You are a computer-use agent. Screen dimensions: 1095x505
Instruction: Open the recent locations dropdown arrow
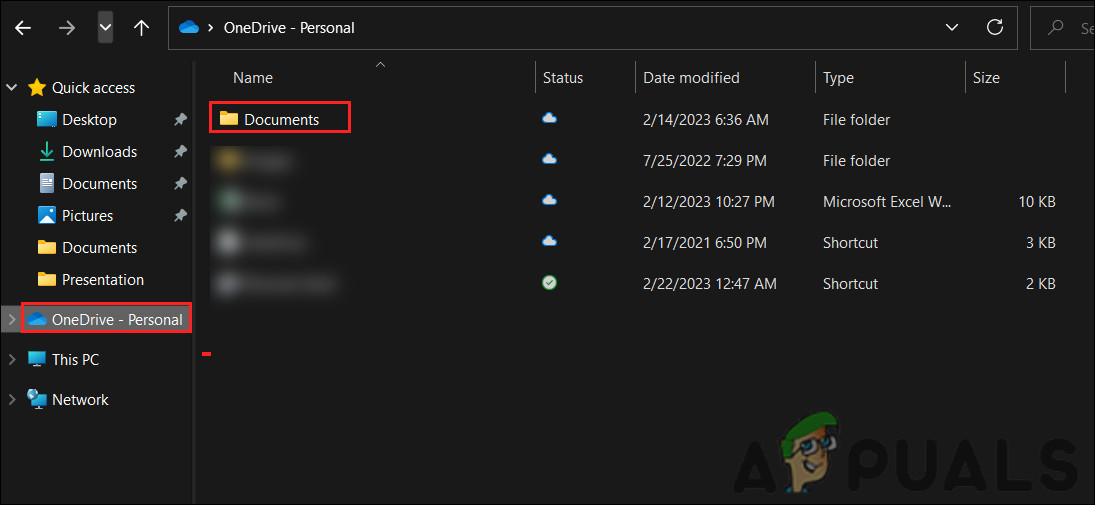105,28
